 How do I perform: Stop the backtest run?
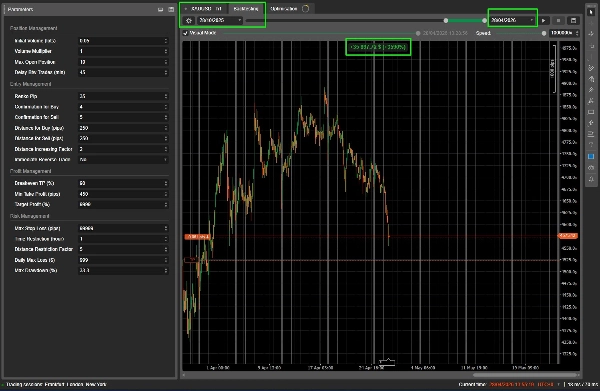click(x=558, y=21)
